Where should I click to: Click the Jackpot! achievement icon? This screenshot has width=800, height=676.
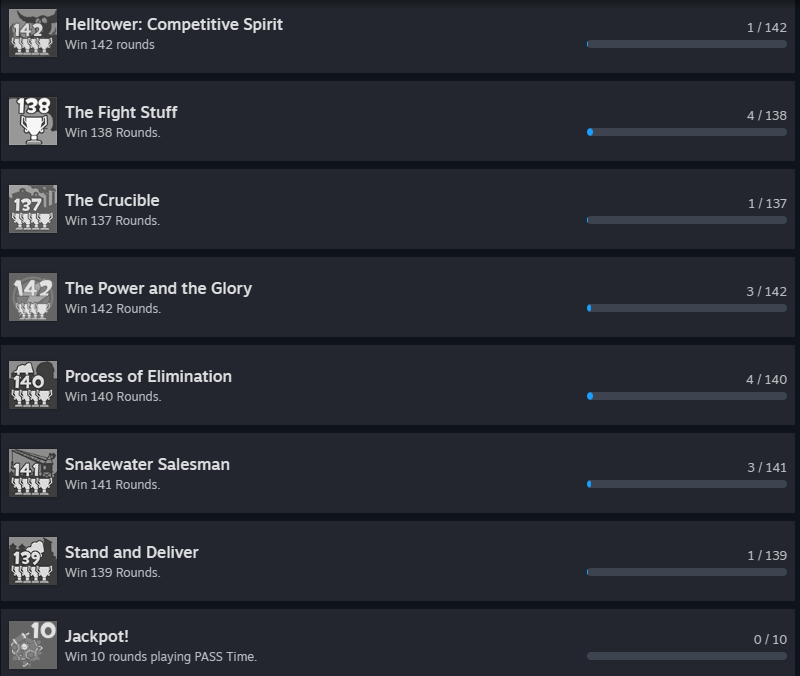[x=33, y=645]
